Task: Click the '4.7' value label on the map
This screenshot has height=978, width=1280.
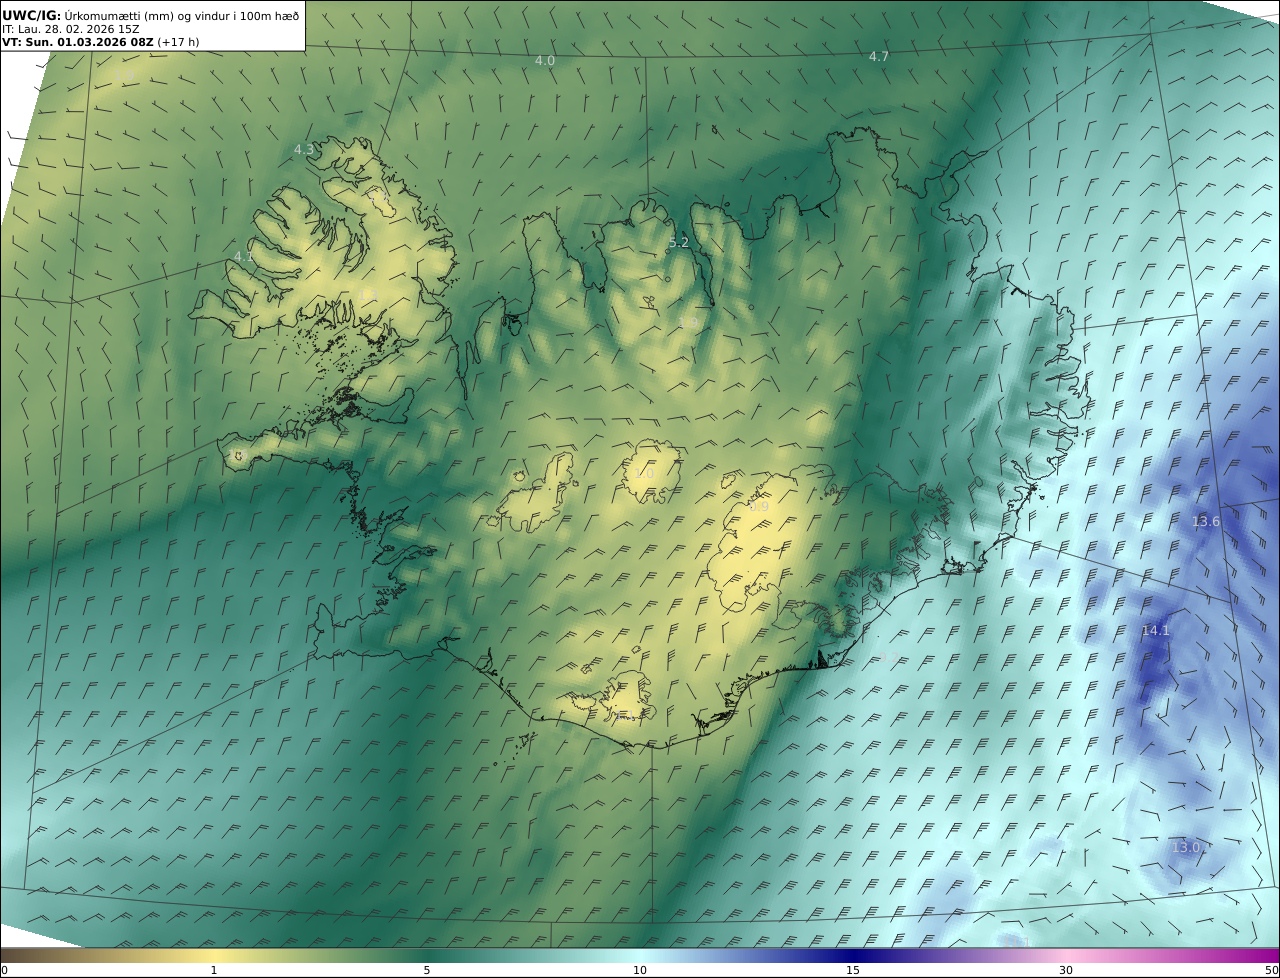Action: pos(879,56)
